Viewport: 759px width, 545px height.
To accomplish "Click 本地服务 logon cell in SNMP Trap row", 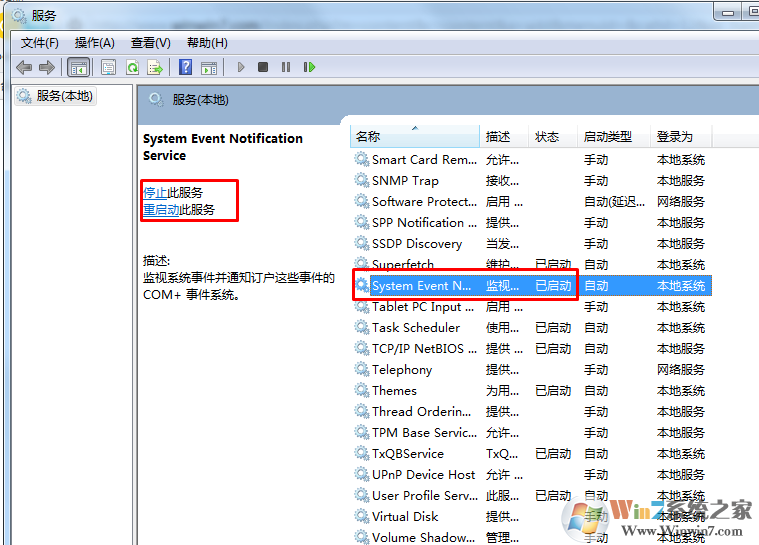I will [x=681, y=181].
